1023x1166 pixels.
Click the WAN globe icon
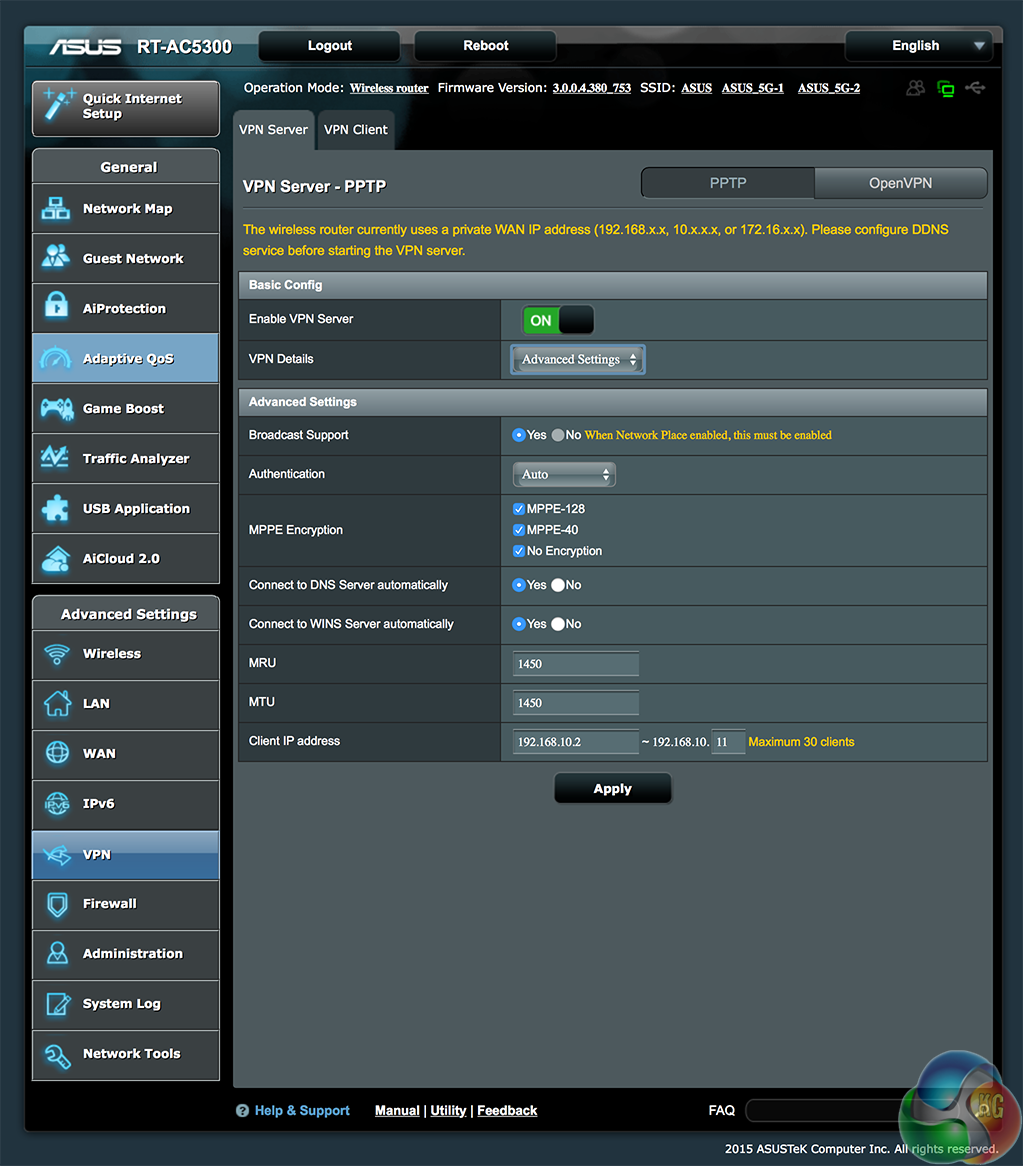[57, 753]
